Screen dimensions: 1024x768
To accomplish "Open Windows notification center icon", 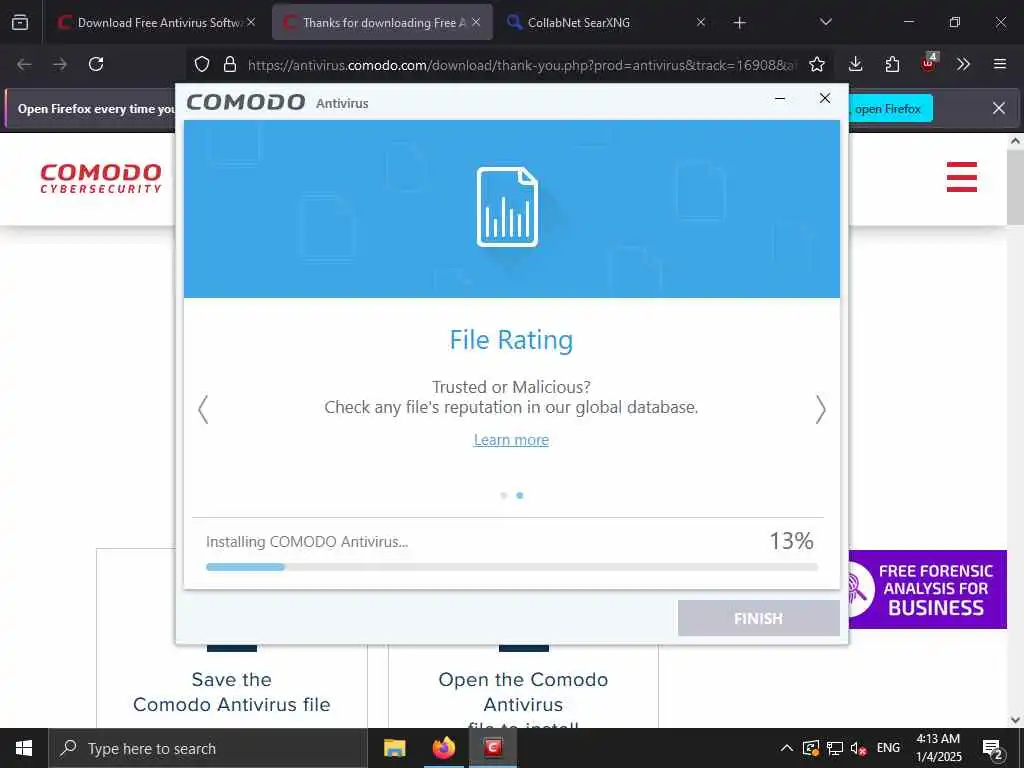I will click(x=993, y=749).
